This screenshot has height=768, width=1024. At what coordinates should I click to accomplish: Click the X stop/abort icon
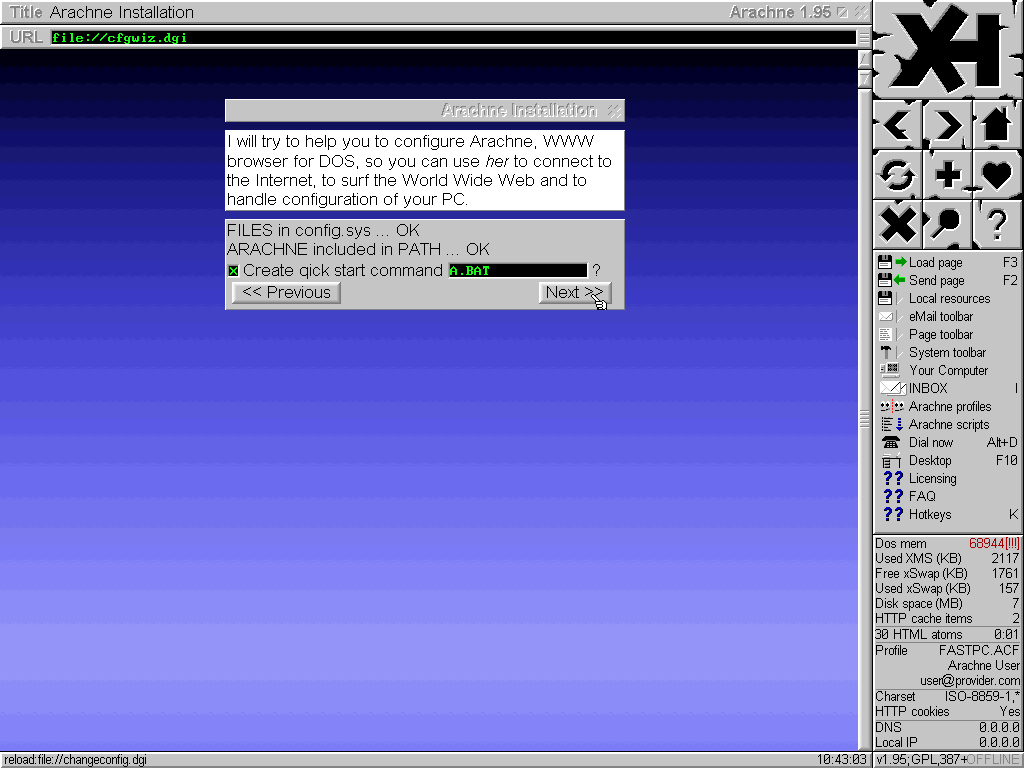pos(898,224)
